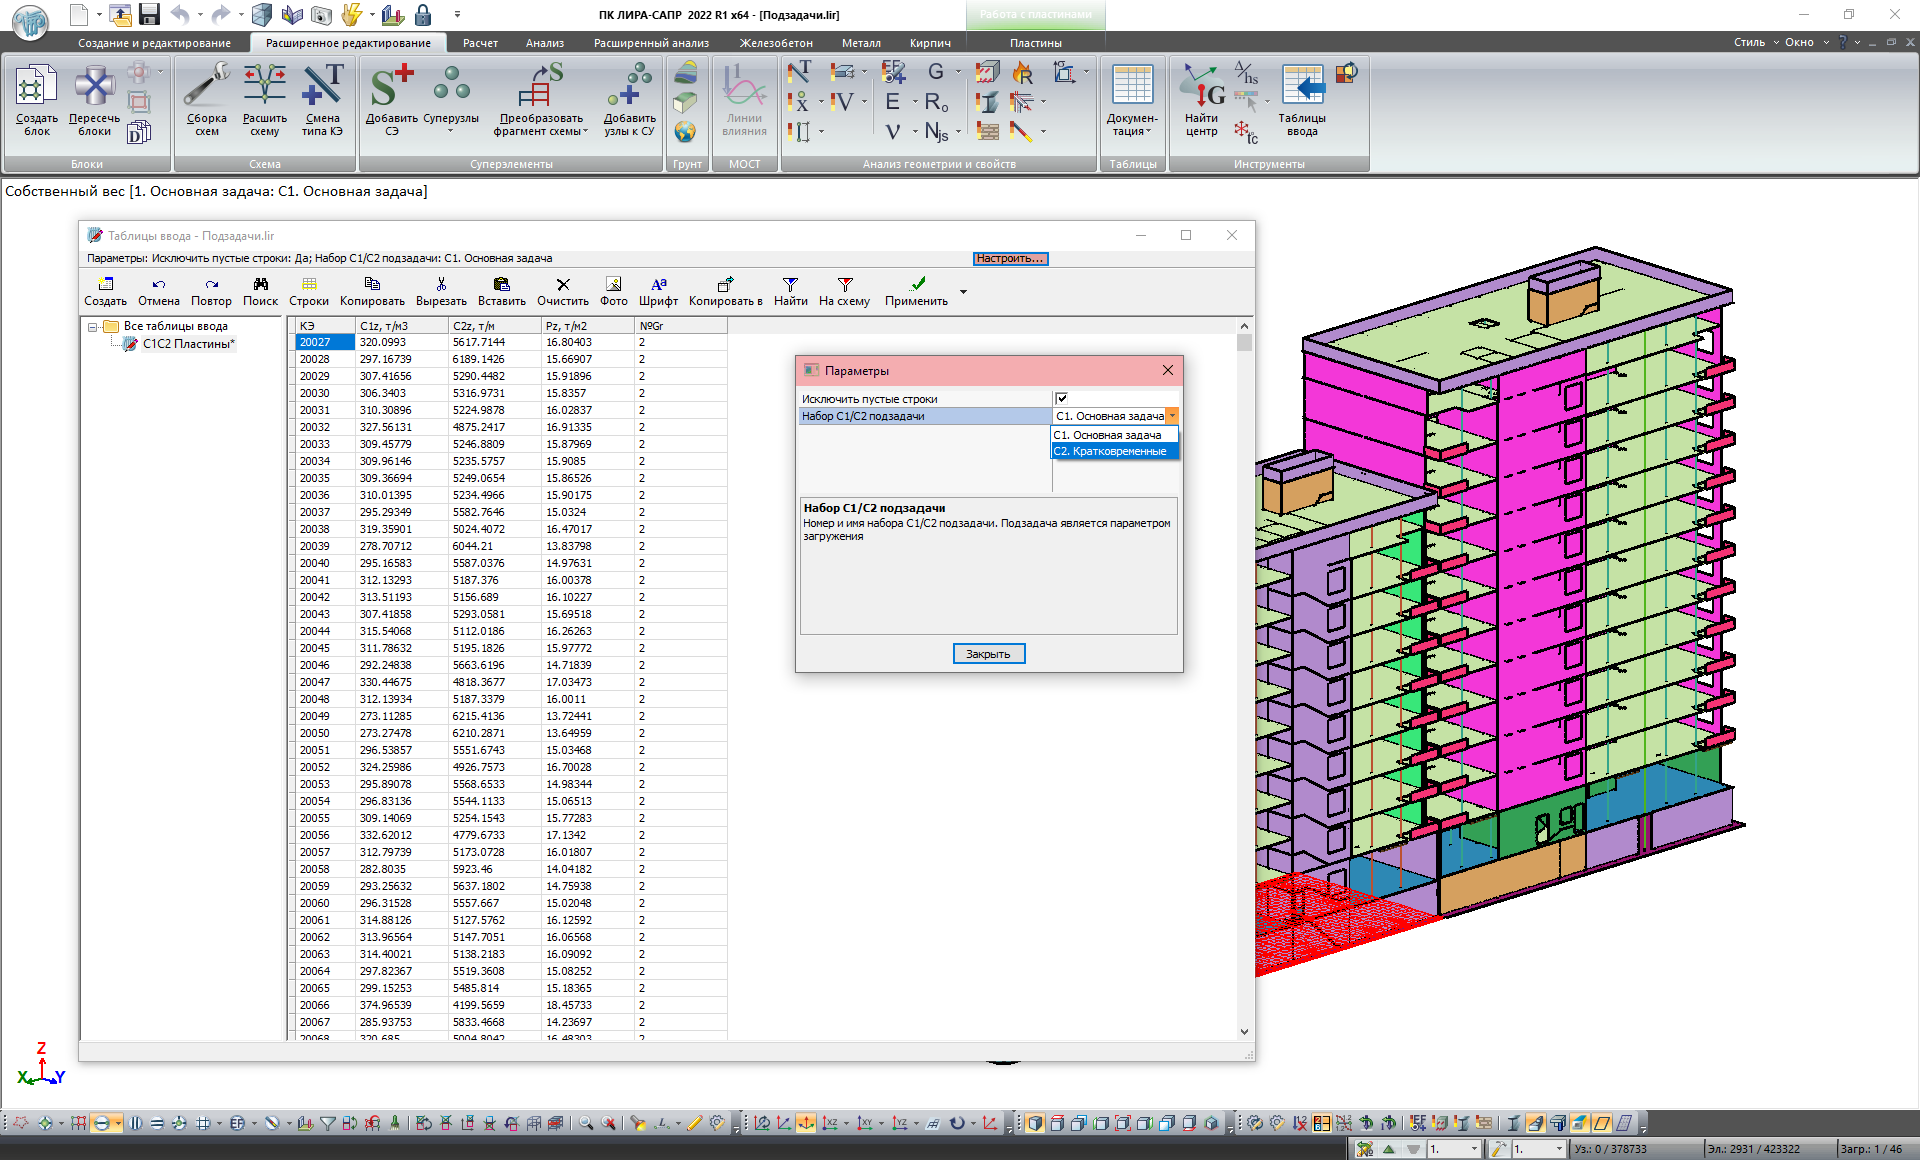The height and width of the screenshot is (1160, 1920).
Task: Uncheck Exclude empty rows checkbox
Action: tap(1062, 398)
